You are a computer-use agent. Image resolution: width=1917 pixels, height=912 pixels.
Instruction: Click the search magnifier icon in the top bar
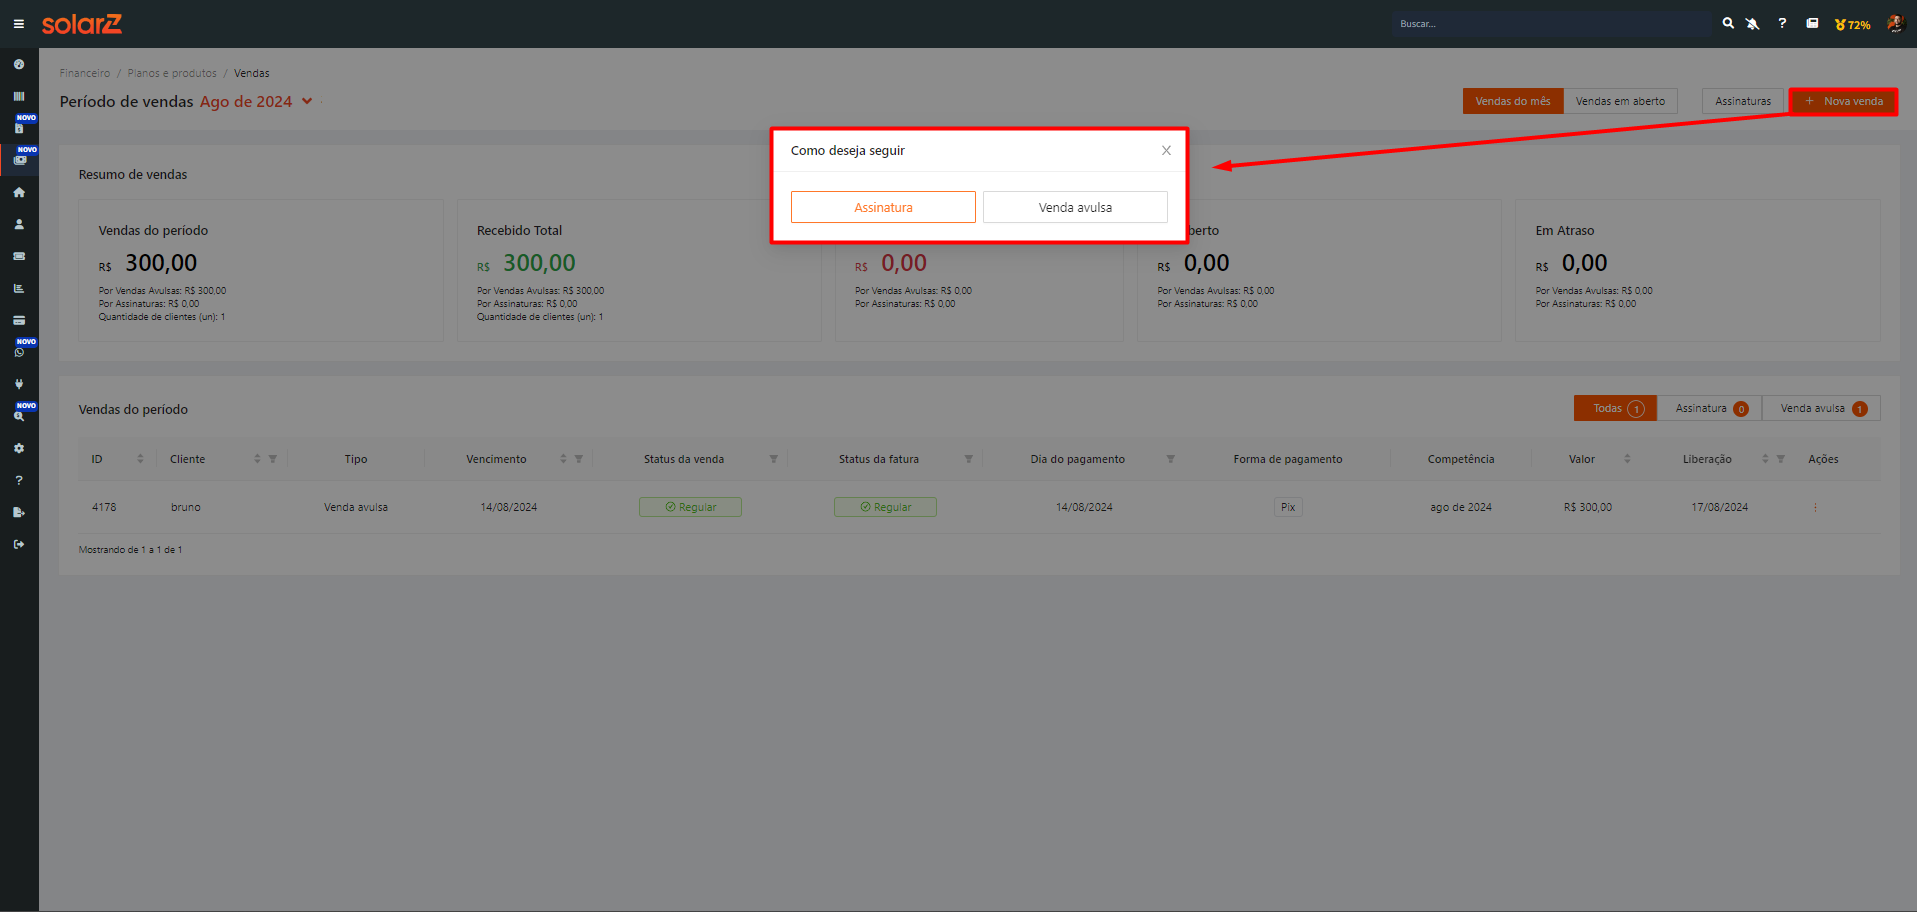(x=1728, y=23)
